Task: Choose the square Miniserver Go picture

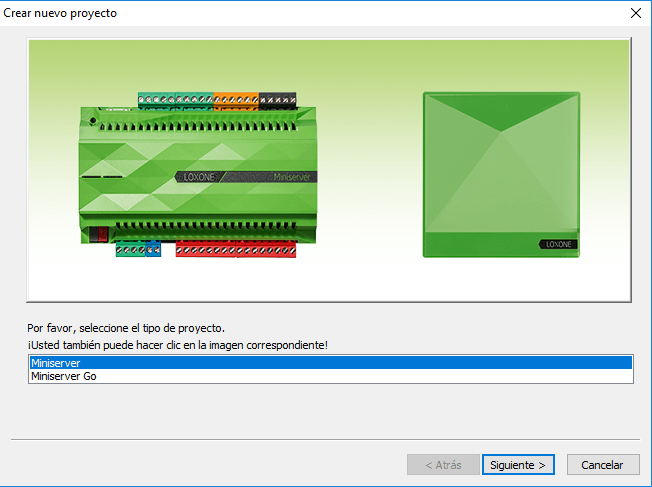Action: [x=500, y=175]
